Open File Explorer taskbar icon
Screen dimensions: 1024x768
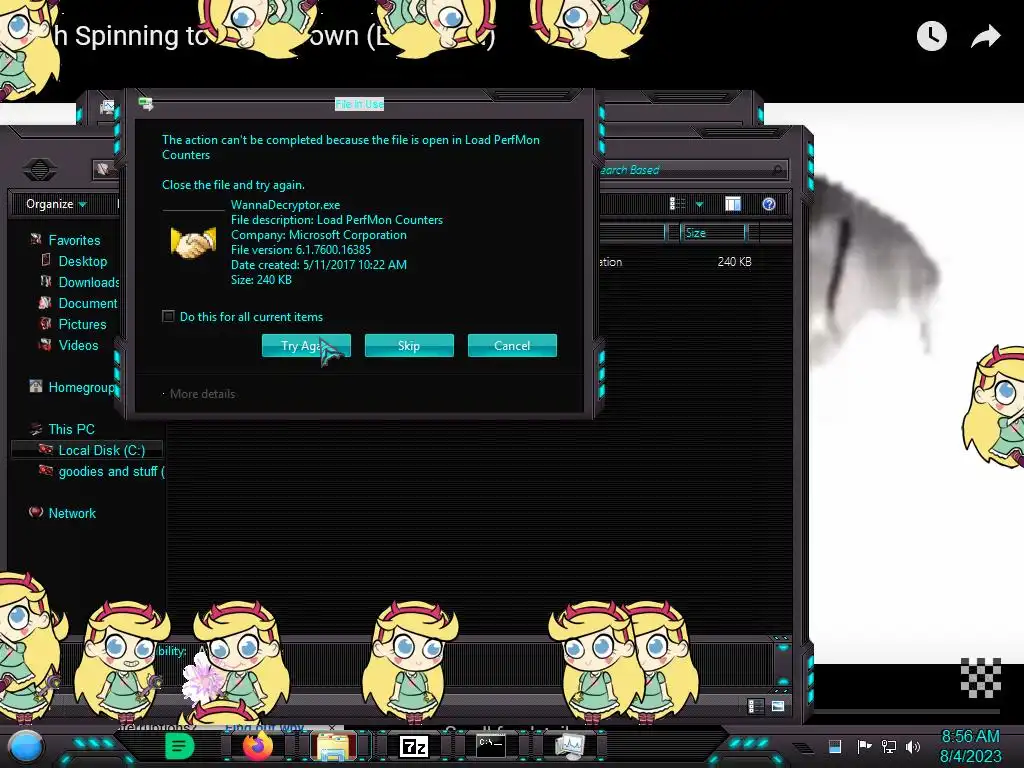(x=334, y=746)
